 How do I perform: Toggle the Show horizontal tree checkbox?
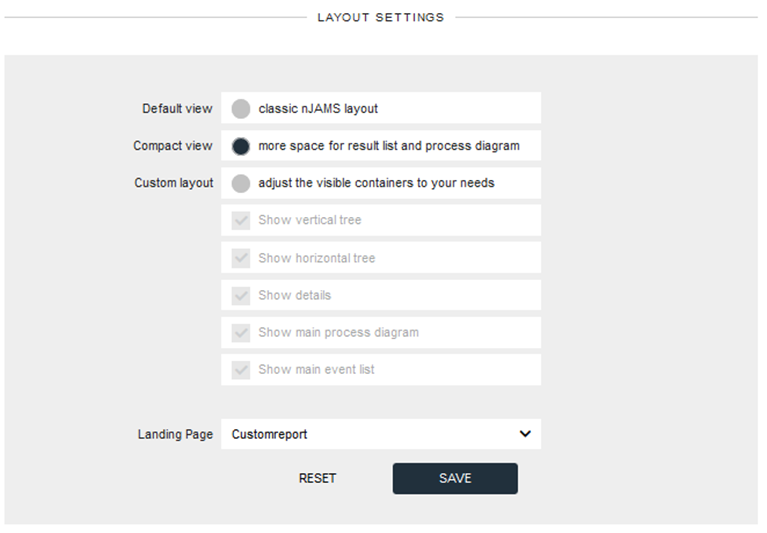[241, 258]
